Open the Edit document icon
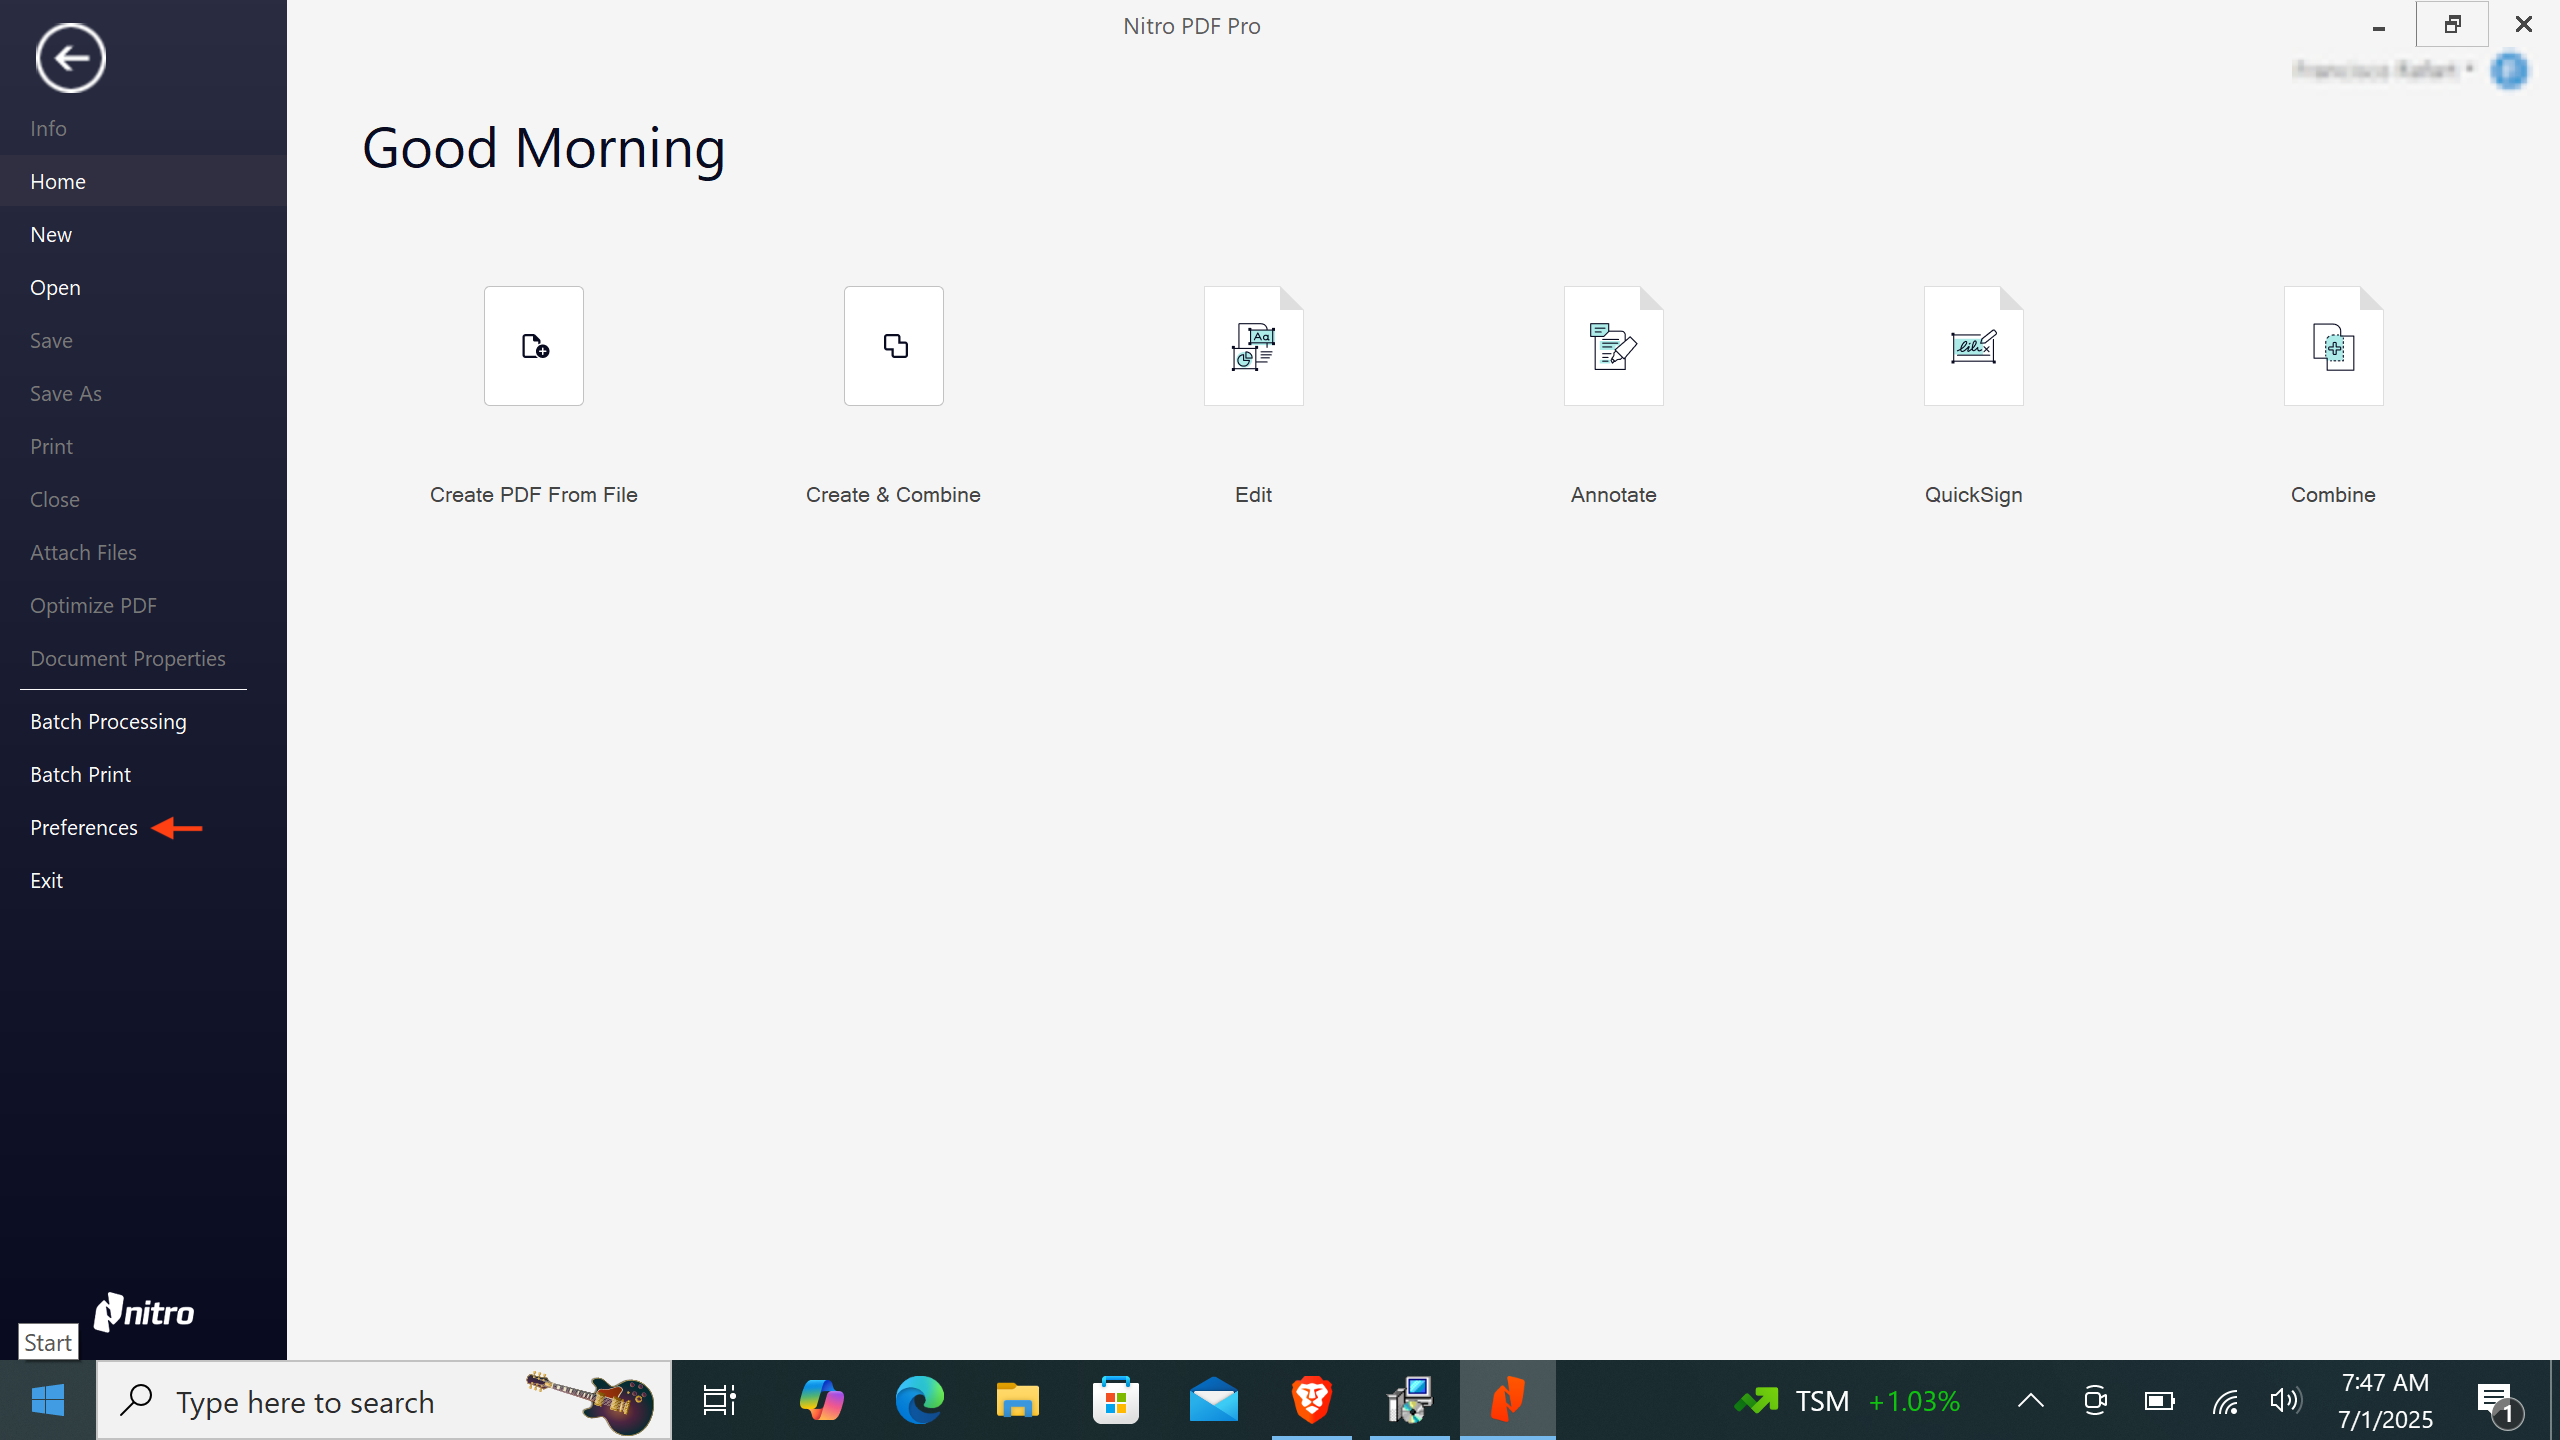This screenshot has width=2560, height=1440. click(1253, 346)
